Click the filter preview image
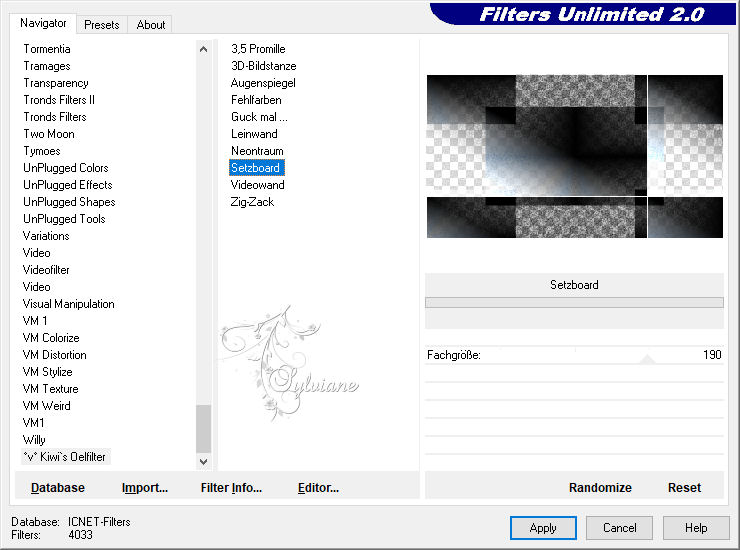740x550 pixels. (x=574, y=156)
